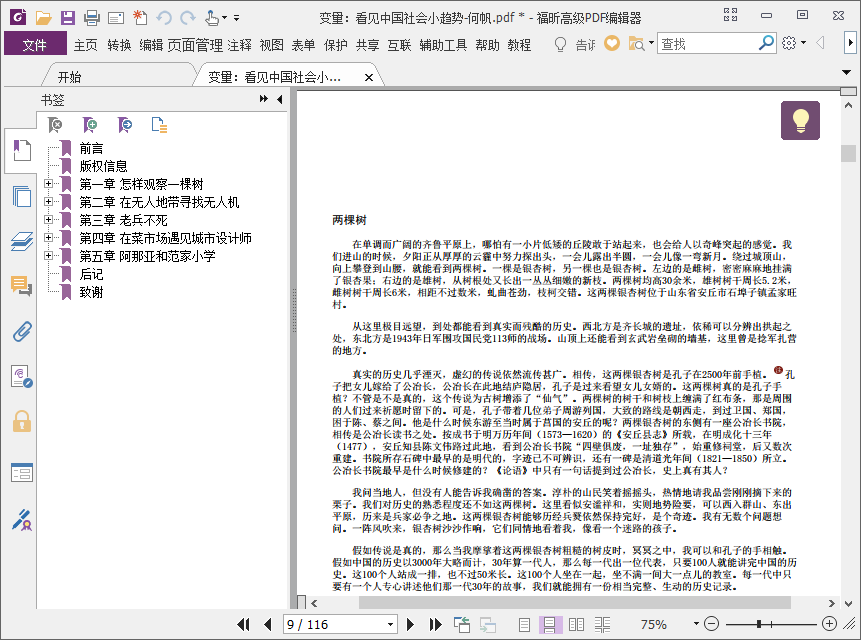861x640 pixels.
Task: Open the Bookmarks panel sidebar icon
Action: (21, 150)
